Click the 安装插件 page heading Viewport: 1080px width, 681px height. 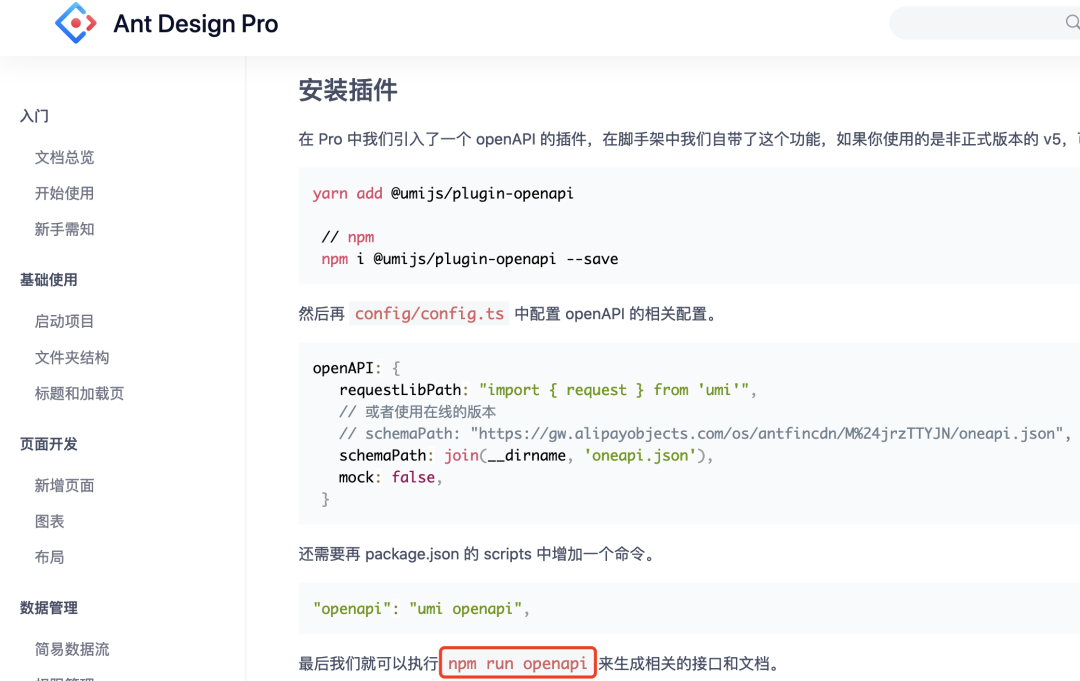click(348, 90)
